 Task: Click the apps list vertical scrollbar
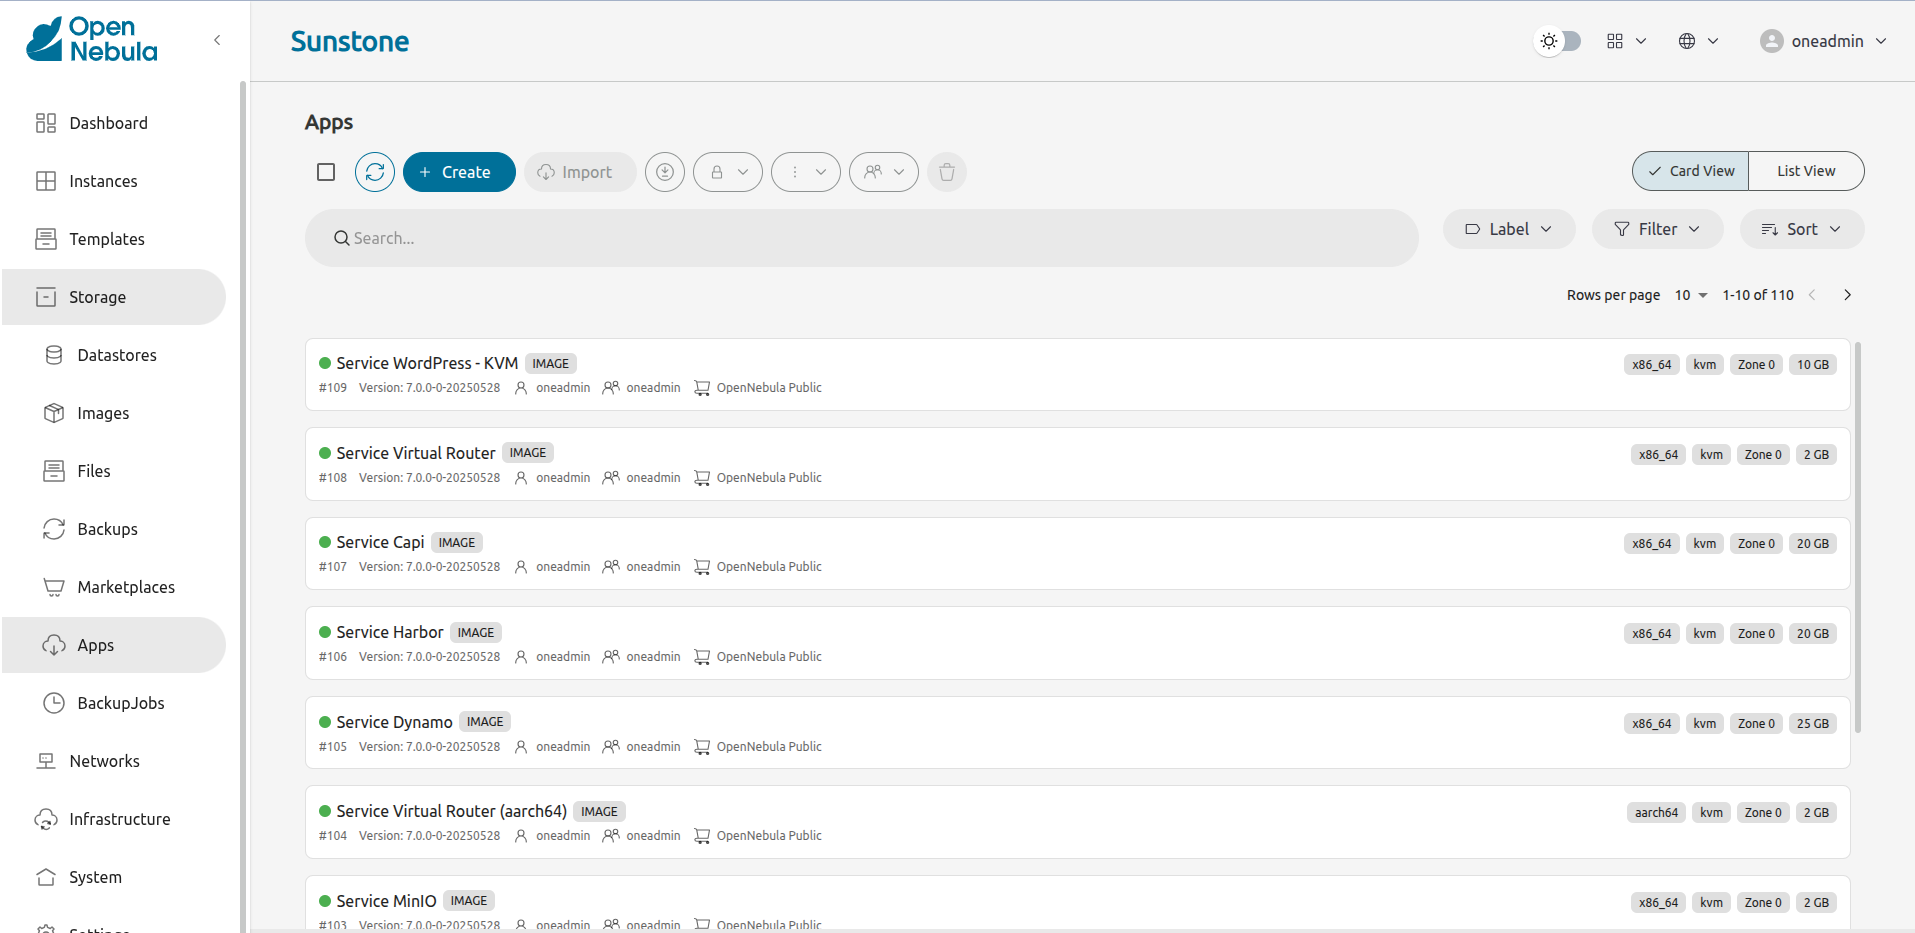(1857, 538)
